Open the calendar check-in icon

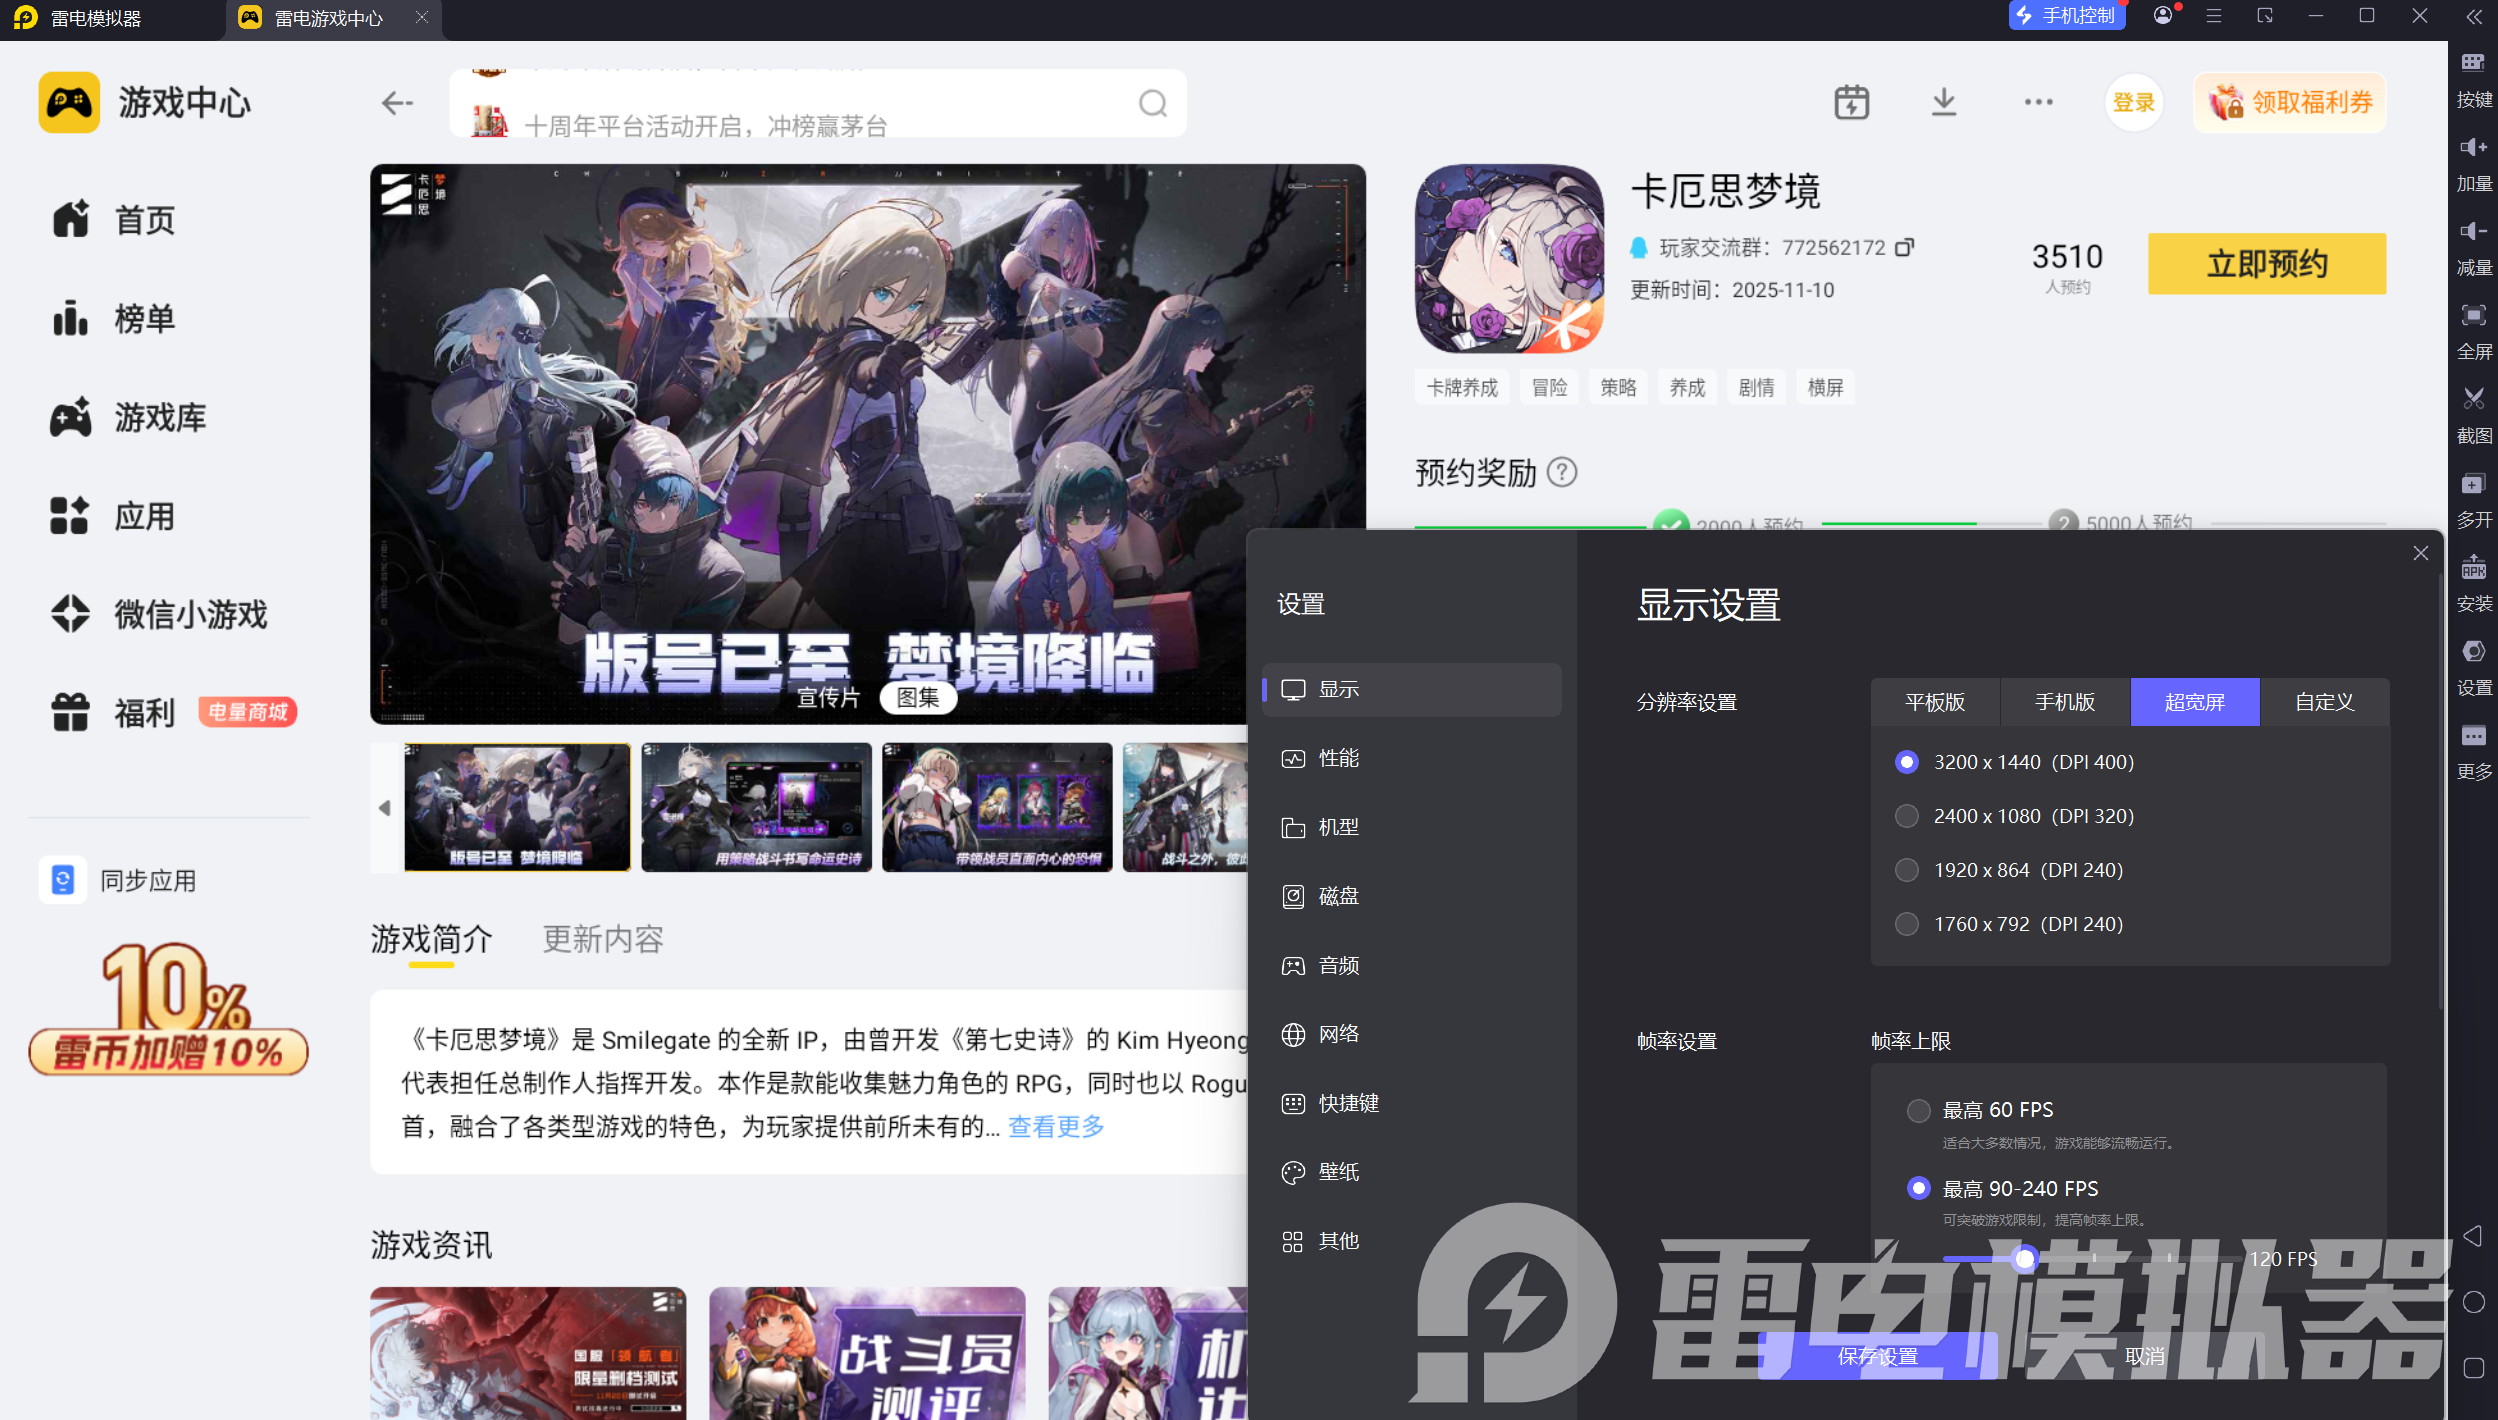point(1851,102)
